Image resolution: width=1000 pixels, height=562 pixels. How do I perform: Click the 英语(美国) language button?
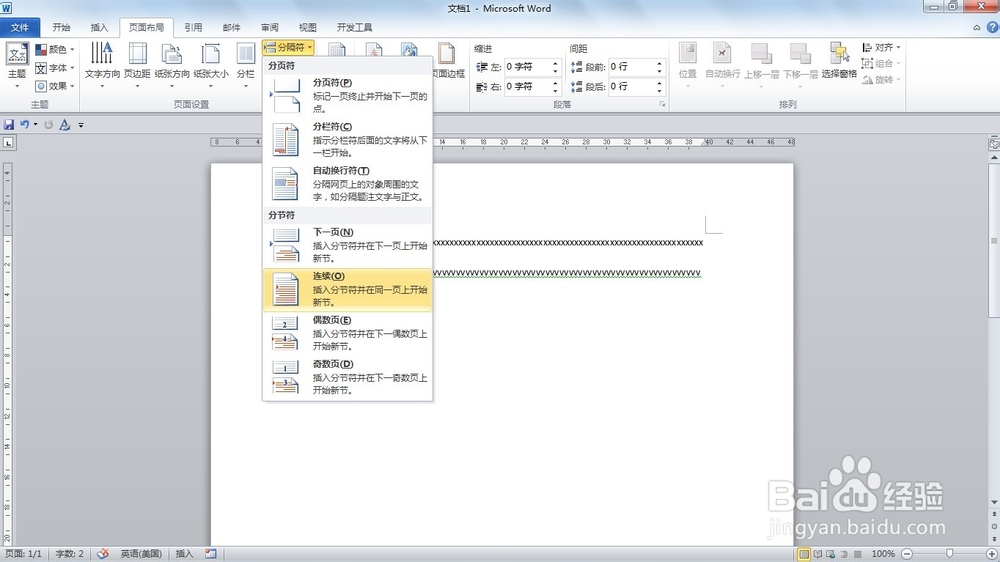(x=142, y=554)
